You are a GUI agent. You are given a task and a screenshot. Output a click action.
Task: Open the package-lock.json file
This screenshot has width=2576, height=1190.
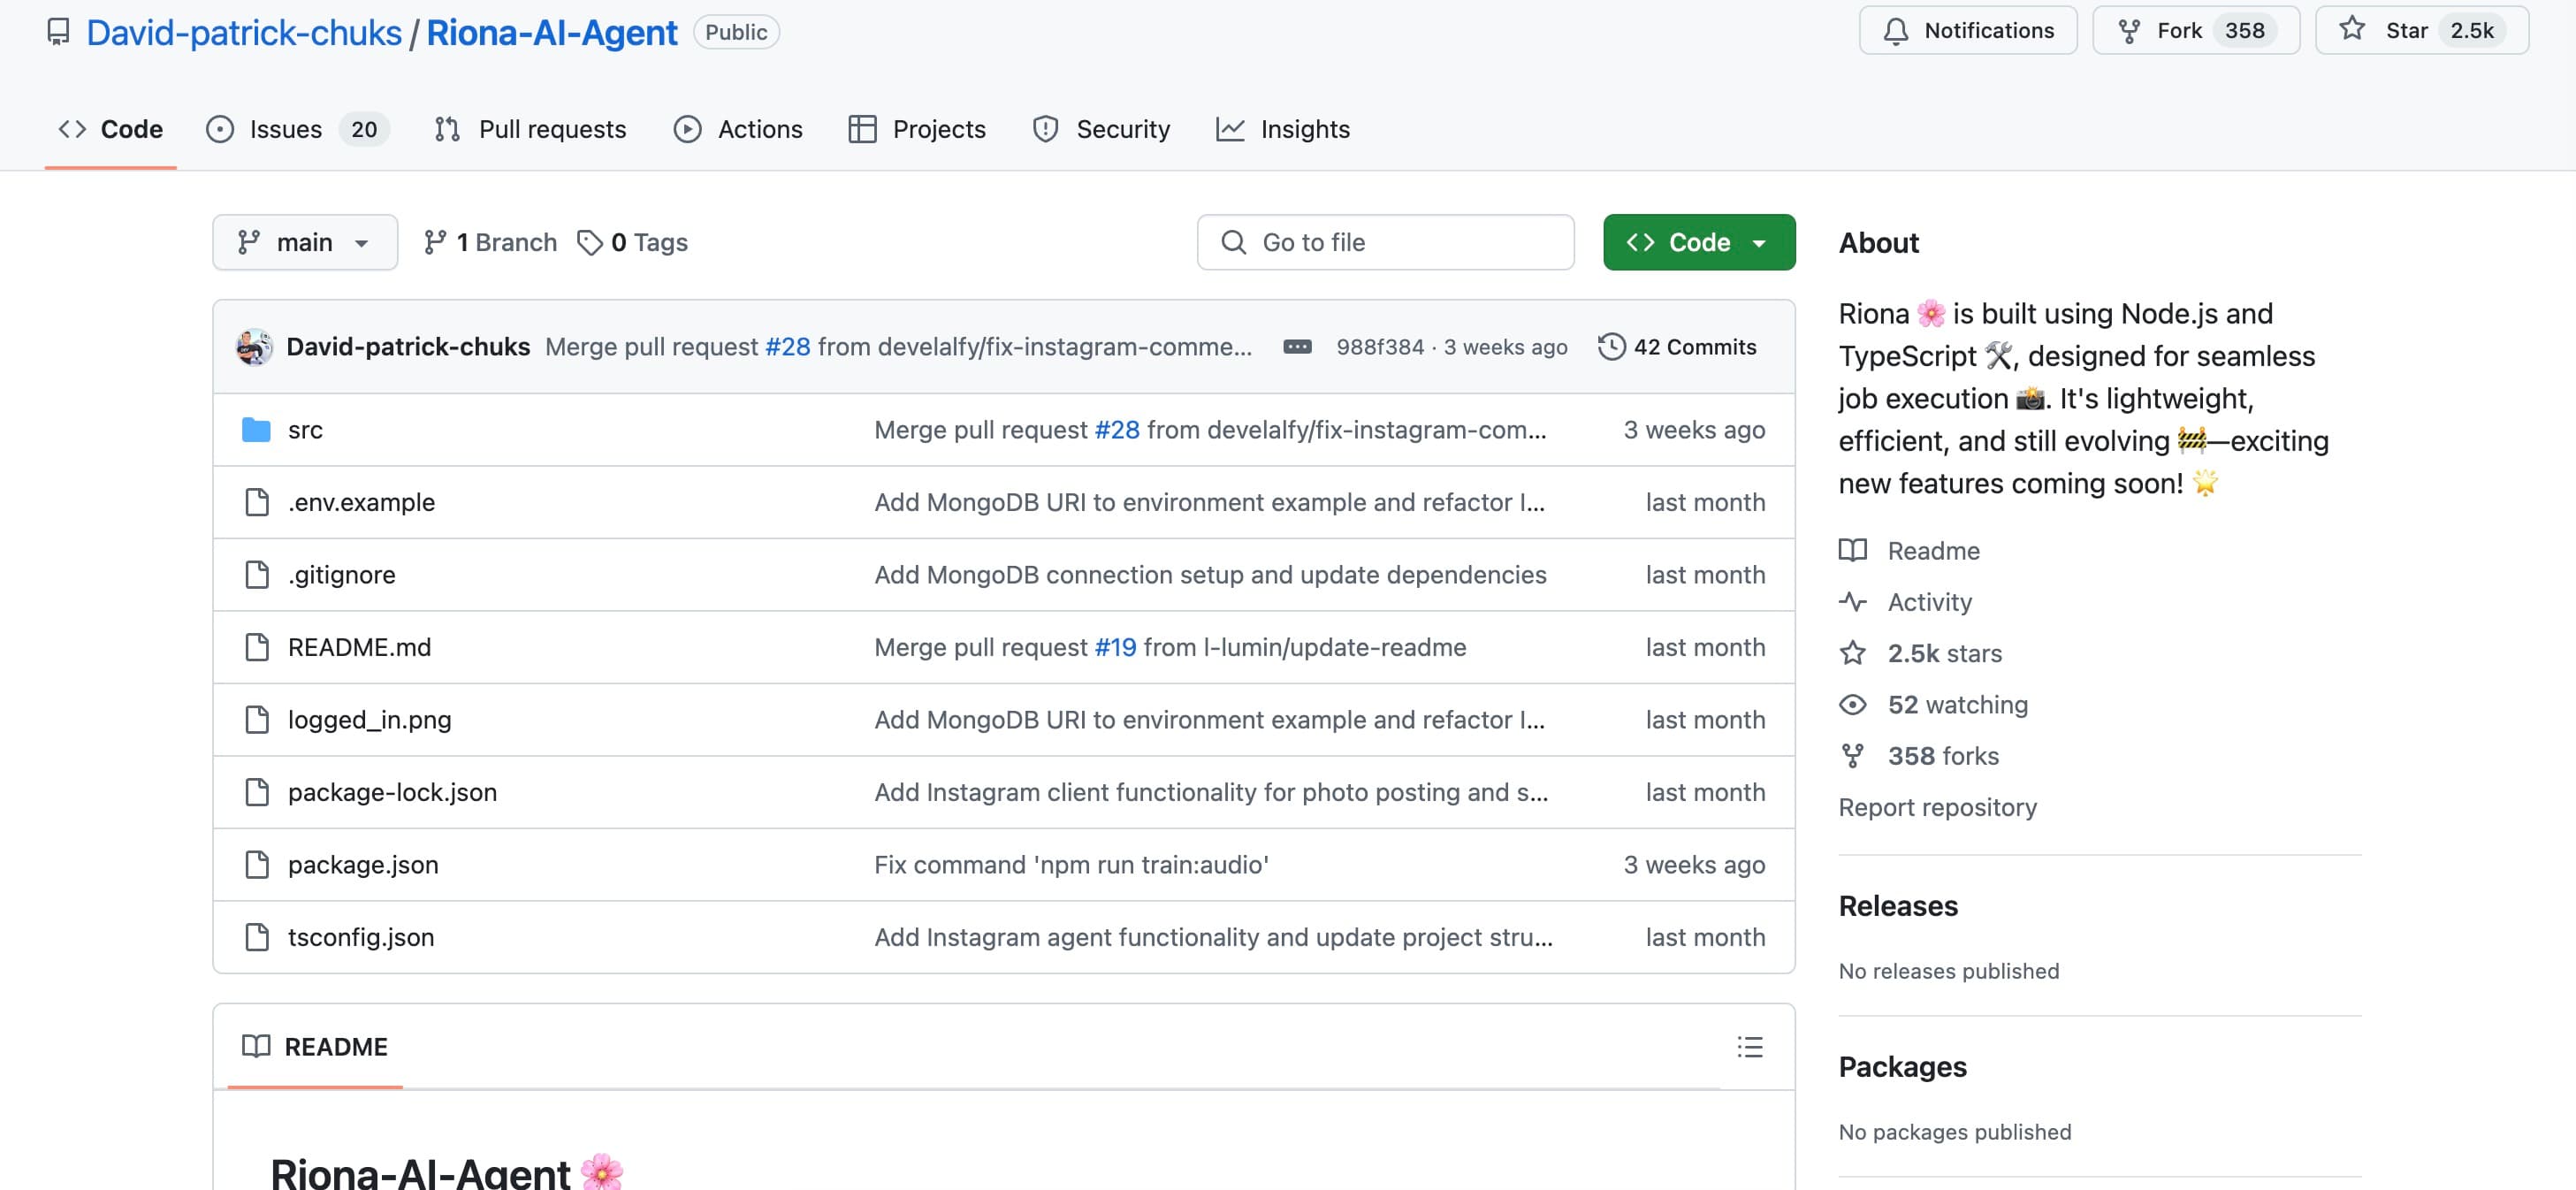pos(392,792)
